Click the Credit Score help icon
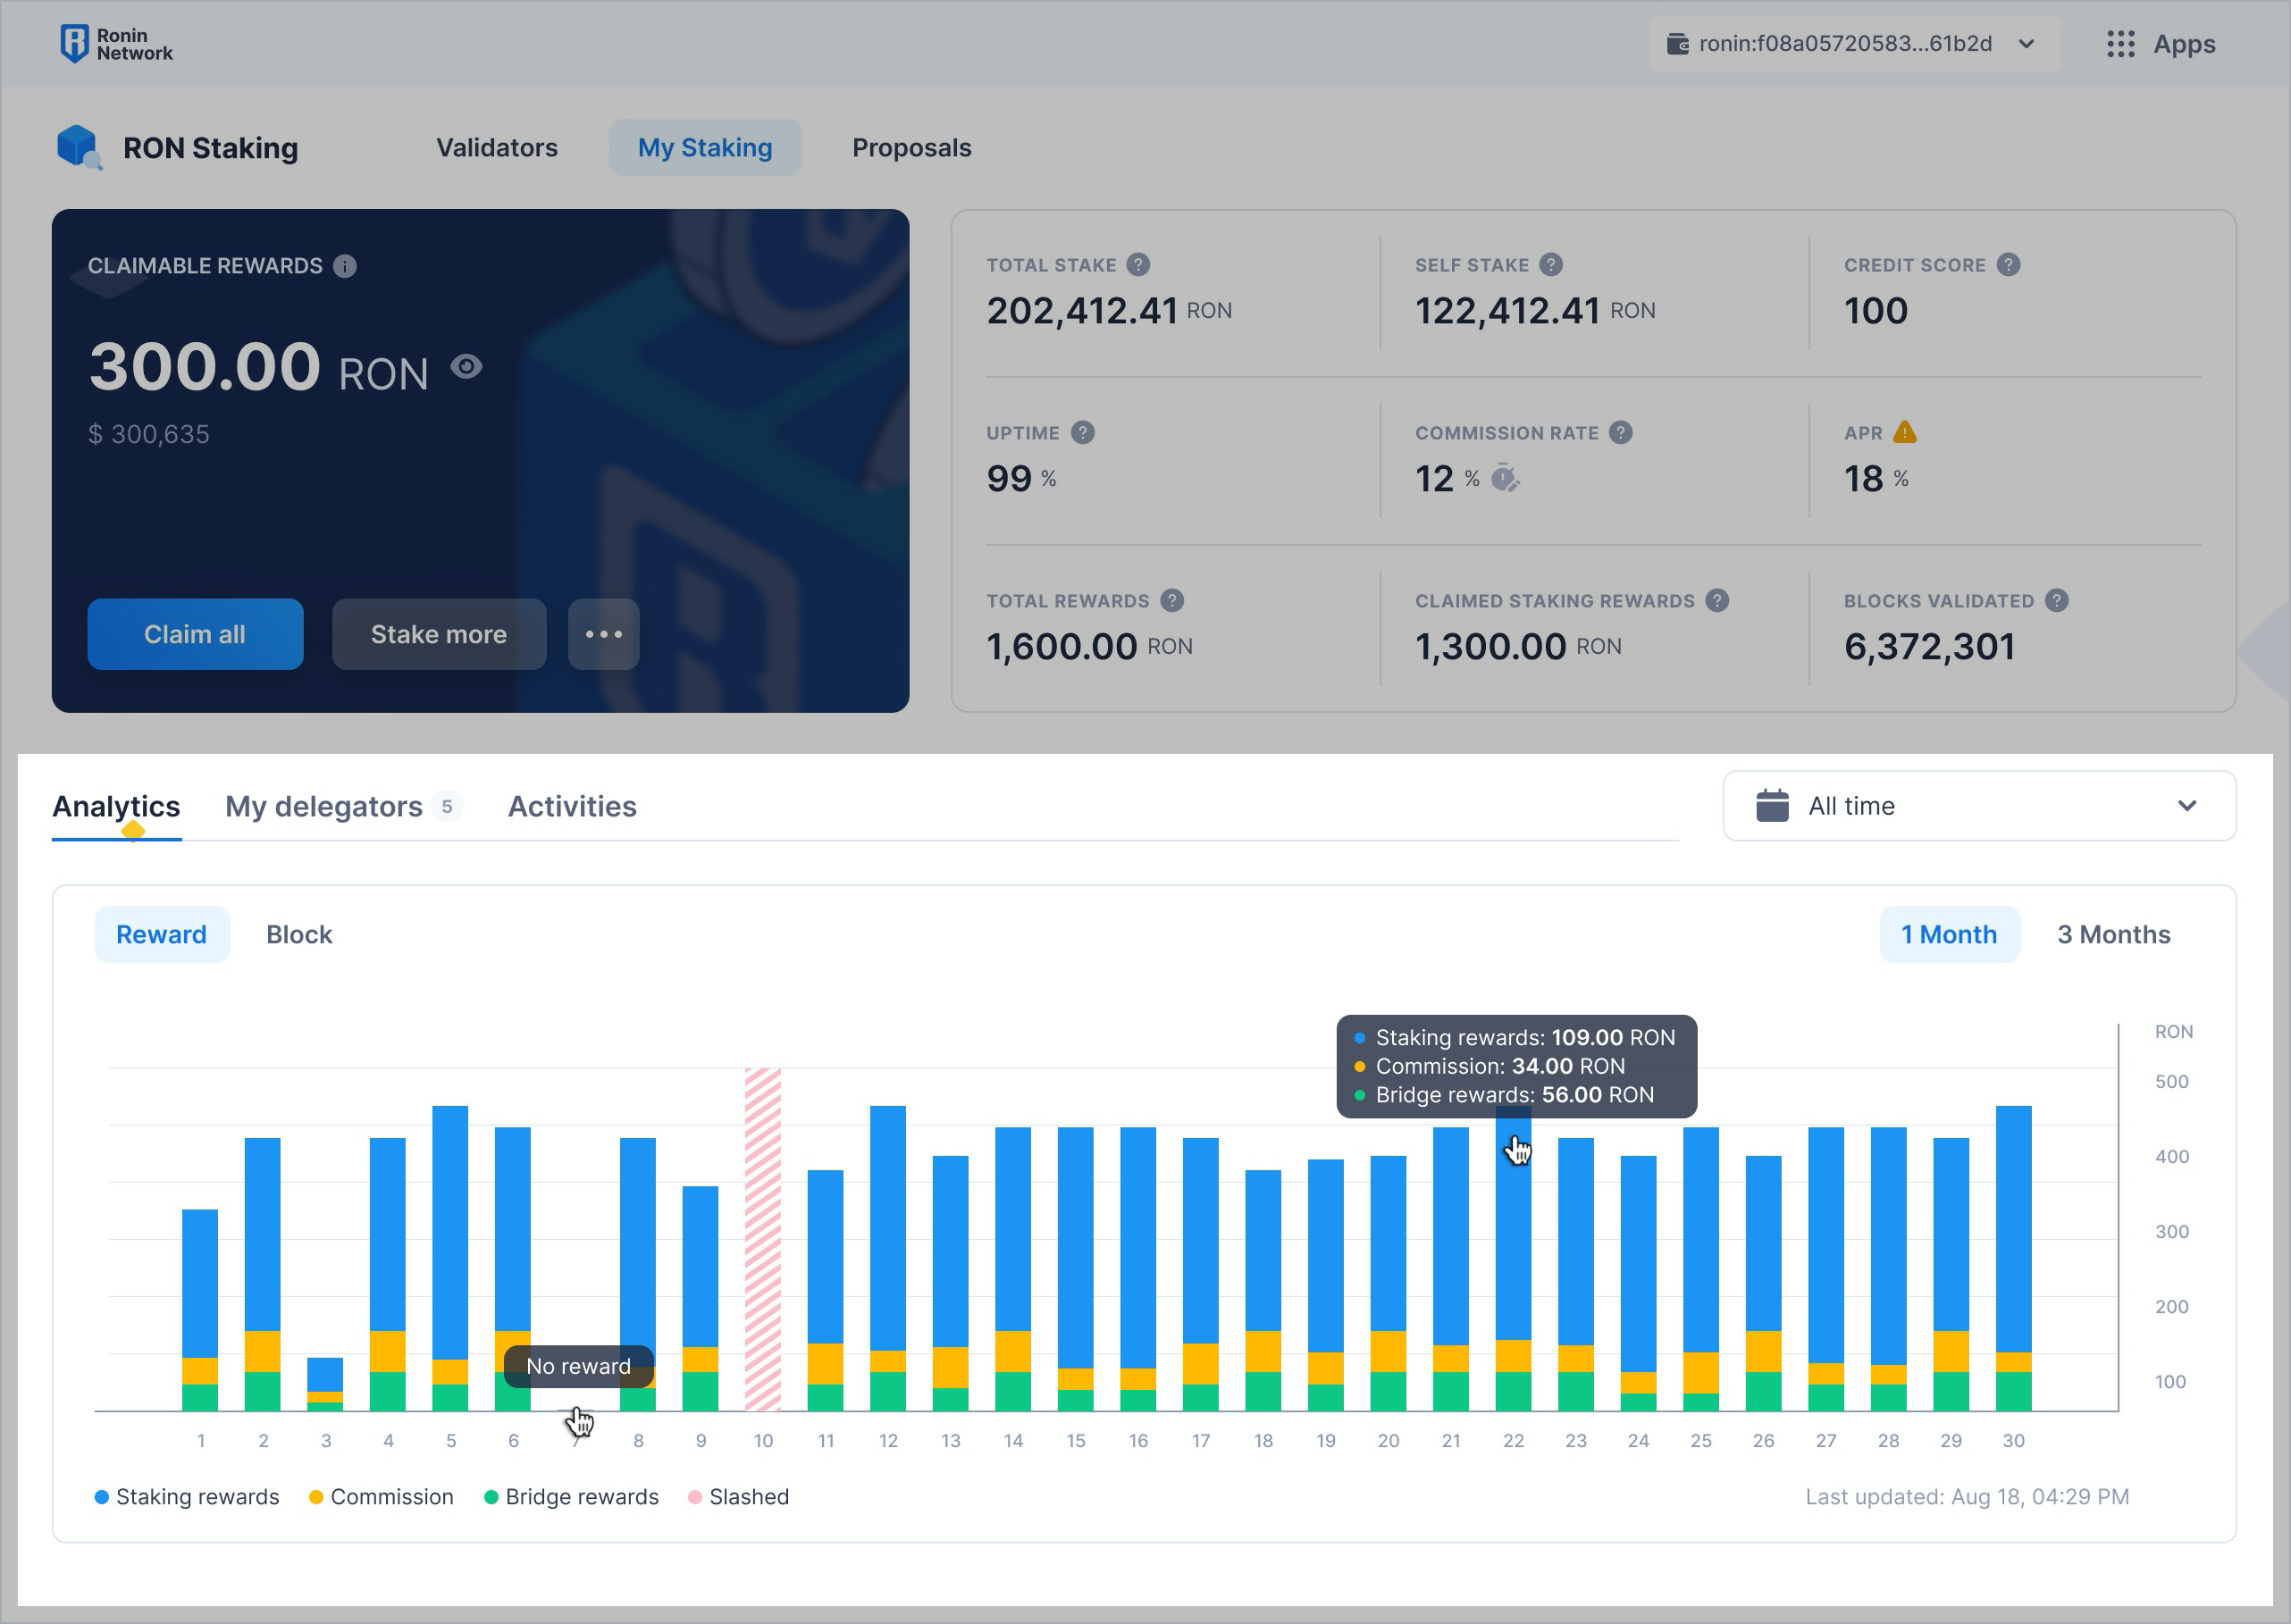The height and width of the screenshot is (1624, 2291). (2008, 265)
